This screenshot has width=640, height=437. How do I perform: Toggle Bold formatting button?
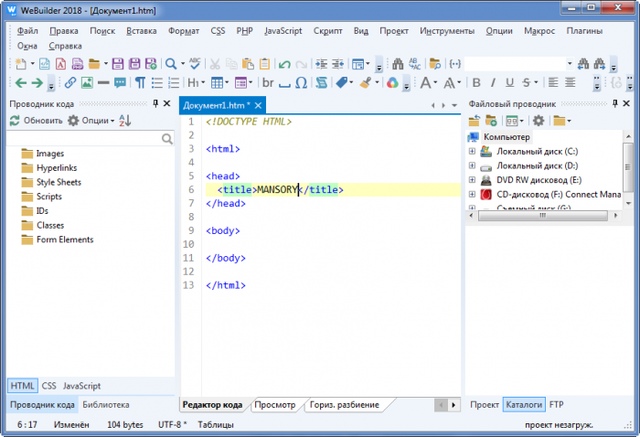point(477,82)
